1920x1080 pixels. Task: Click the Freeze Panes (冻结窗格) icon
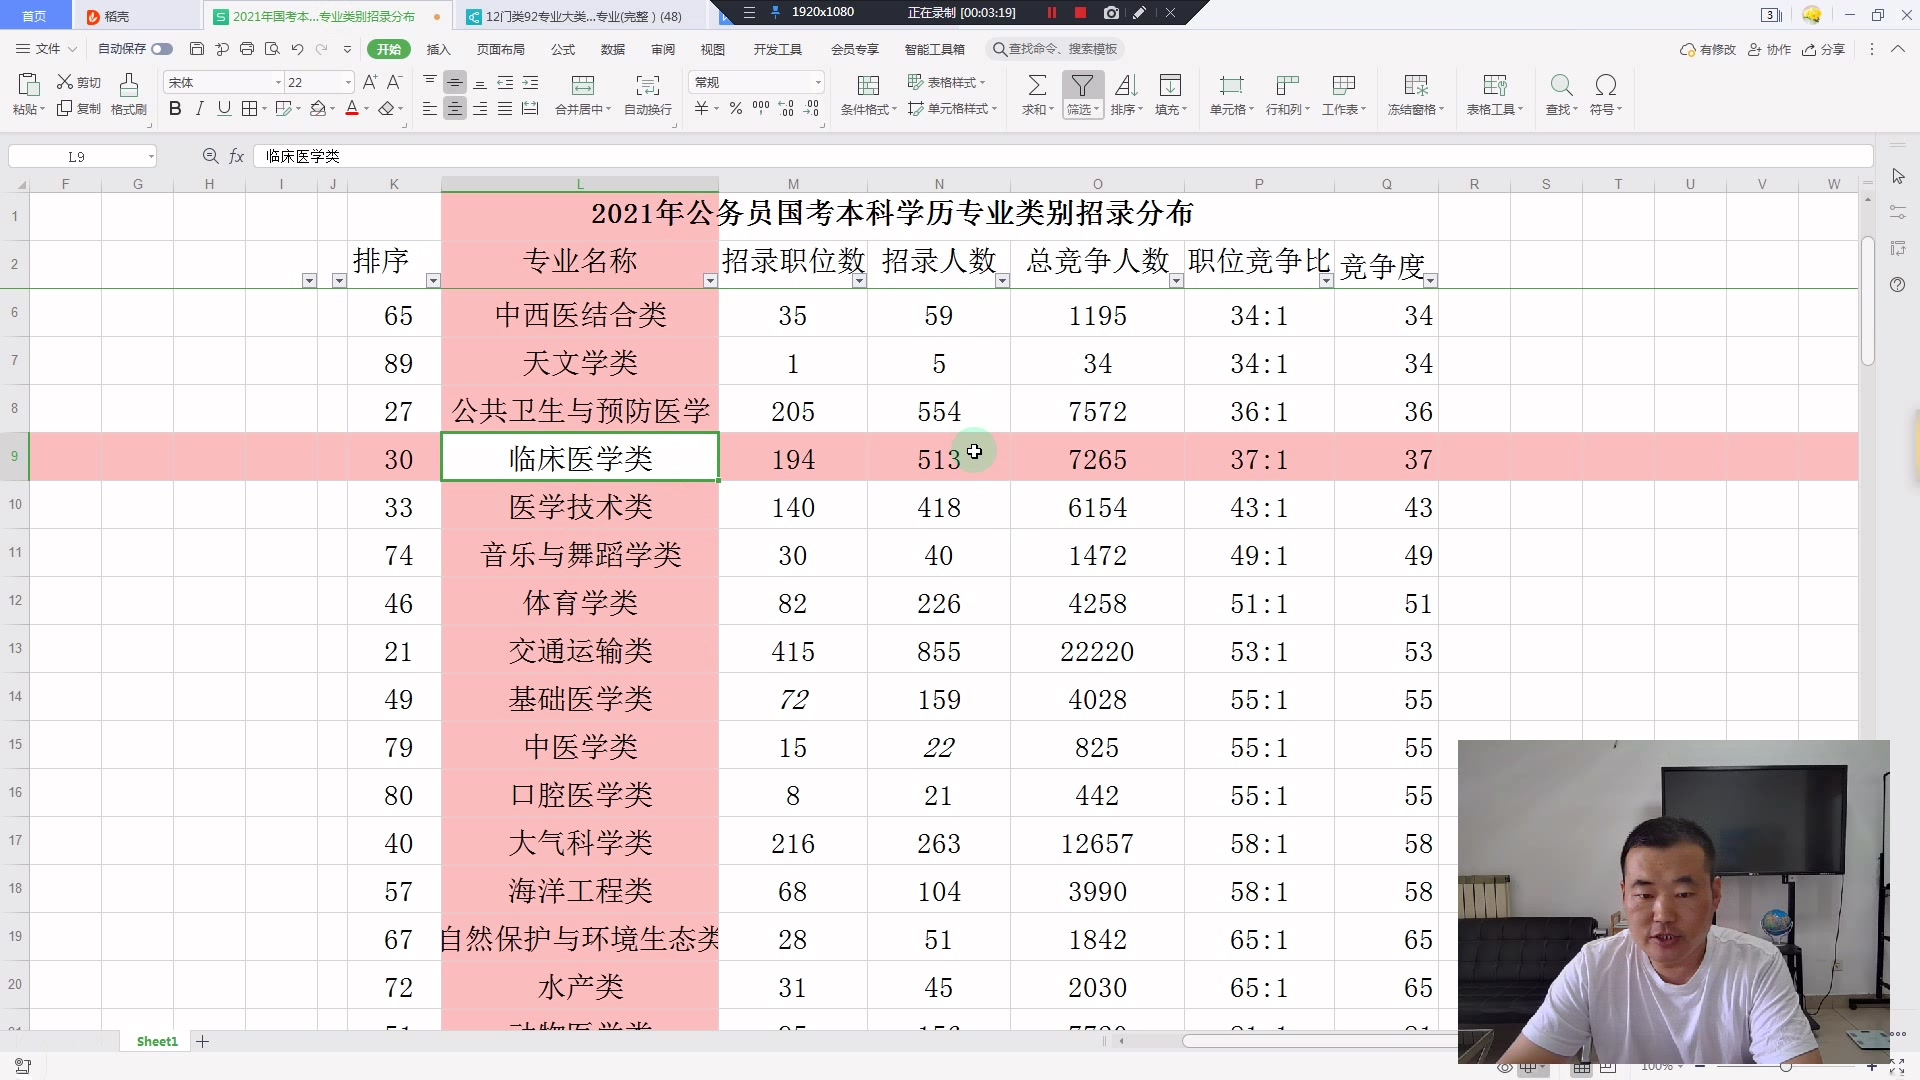(x=1416, y=85)
